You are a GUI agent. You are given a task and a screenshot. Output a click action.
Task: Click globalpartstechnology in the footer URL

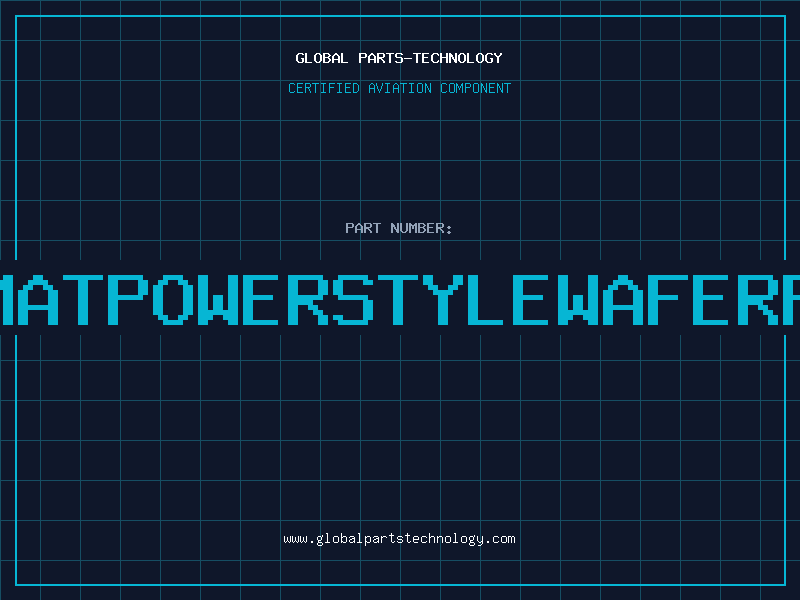pyautogui.click(x=400, y=539)
